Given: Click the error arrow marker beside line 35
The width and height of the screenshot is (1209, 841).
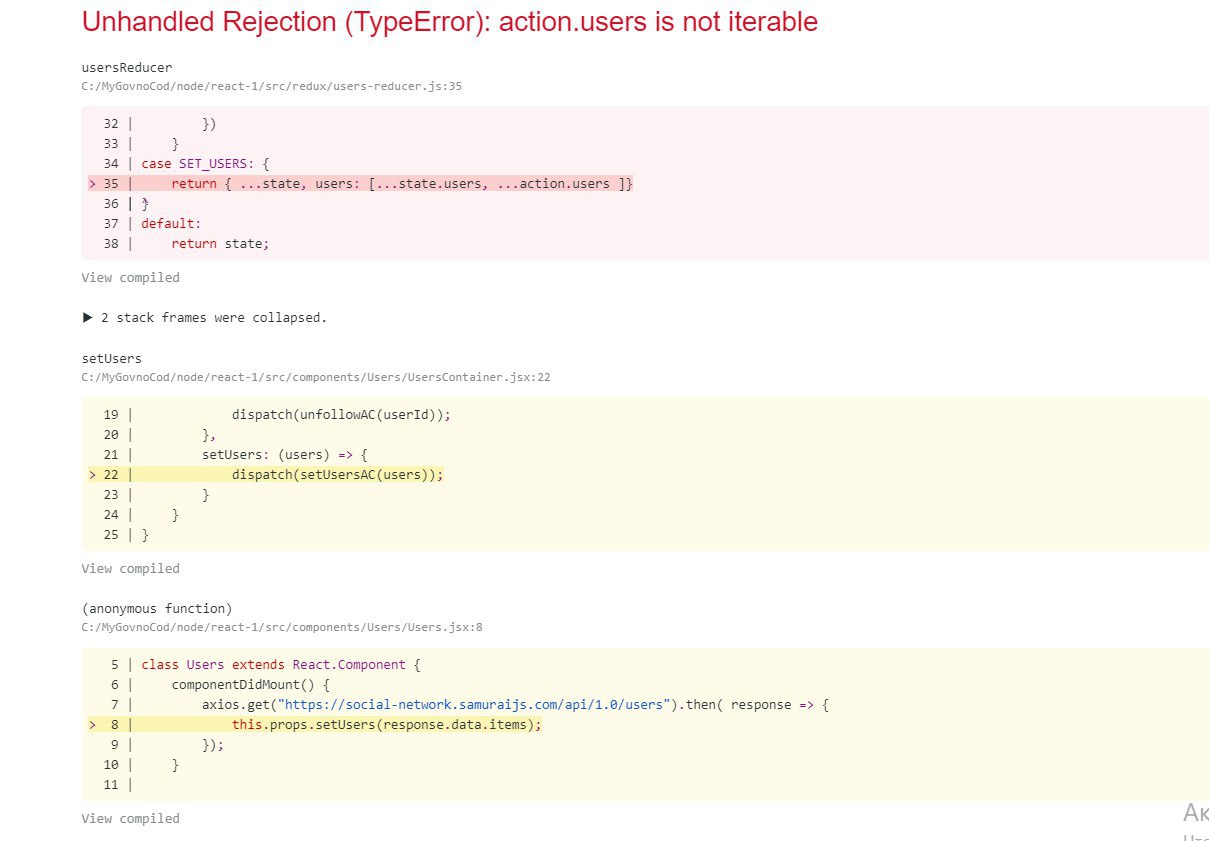Looking at the screenshot, I should coord(93,184).
